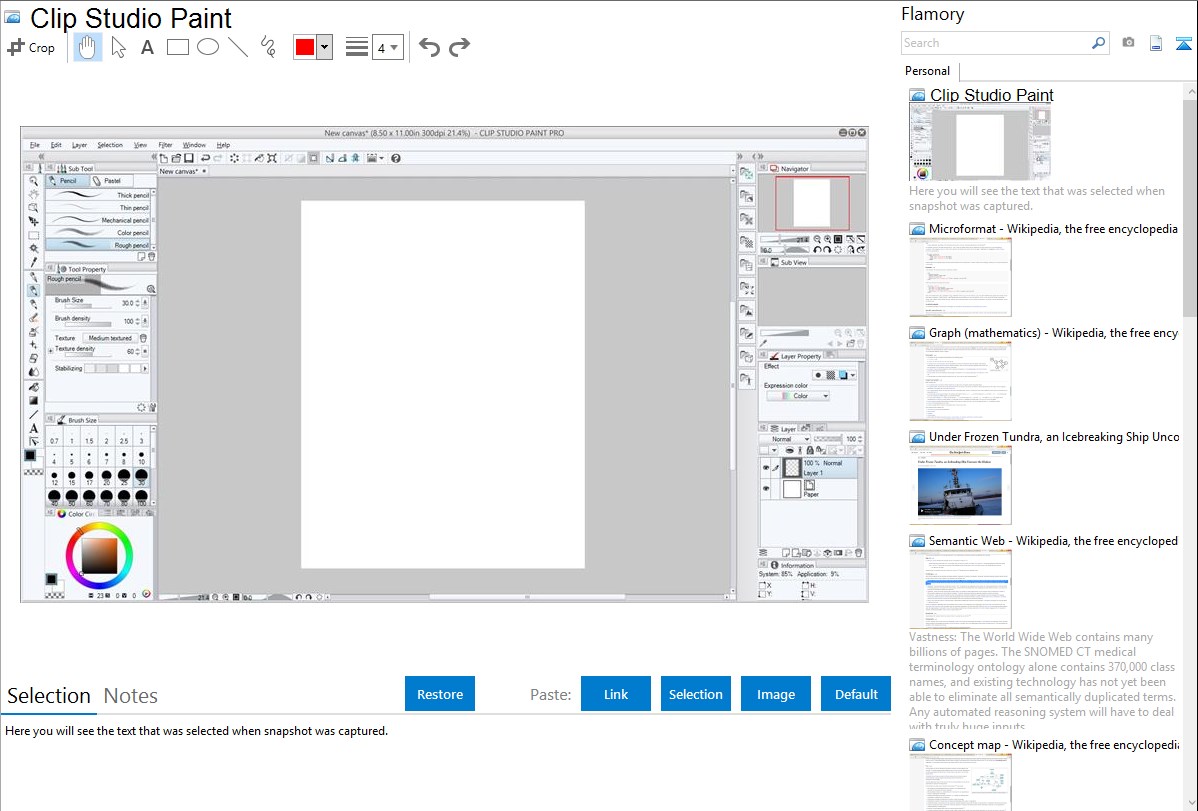Click the Paste Default button
This screenshot has height=811, width=1198.
(x=856, y=694)
